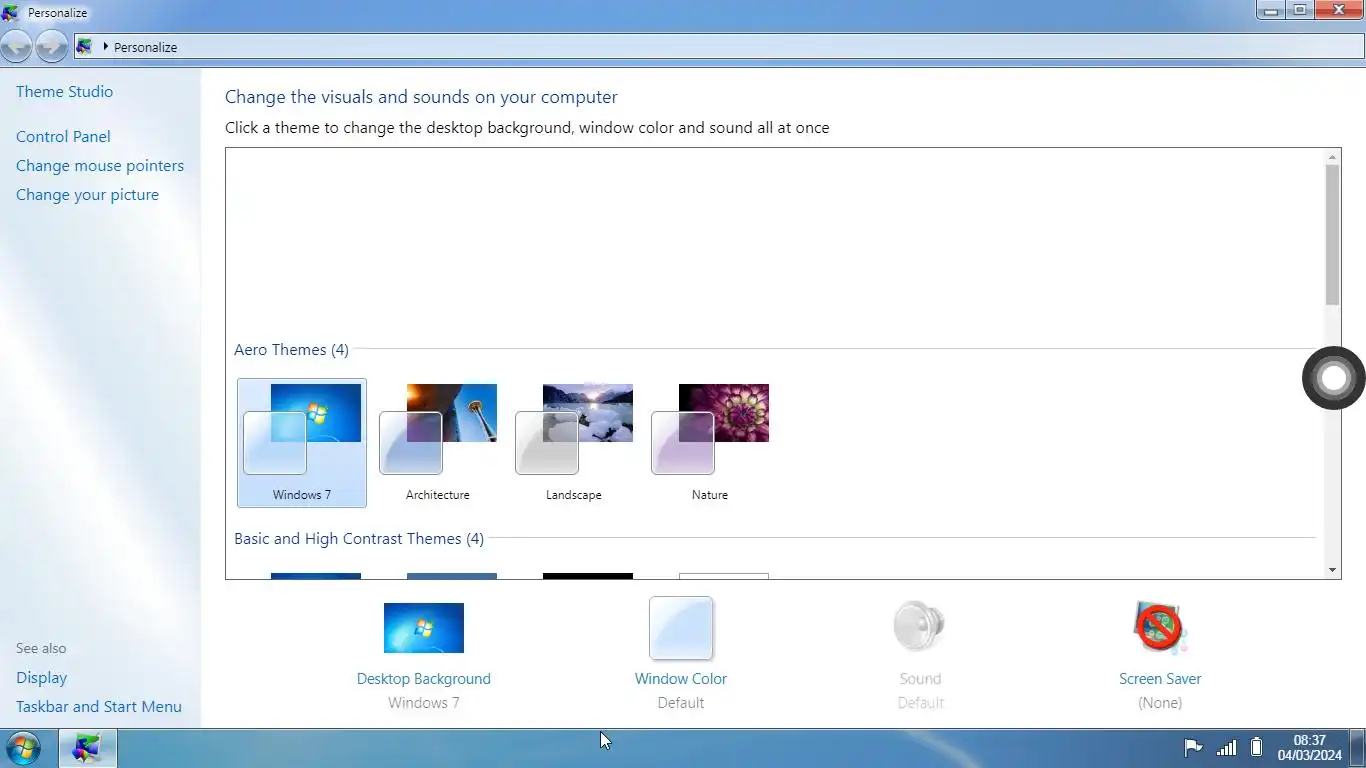
Task: Click the Sound label
Action: (x=920, y=678)
